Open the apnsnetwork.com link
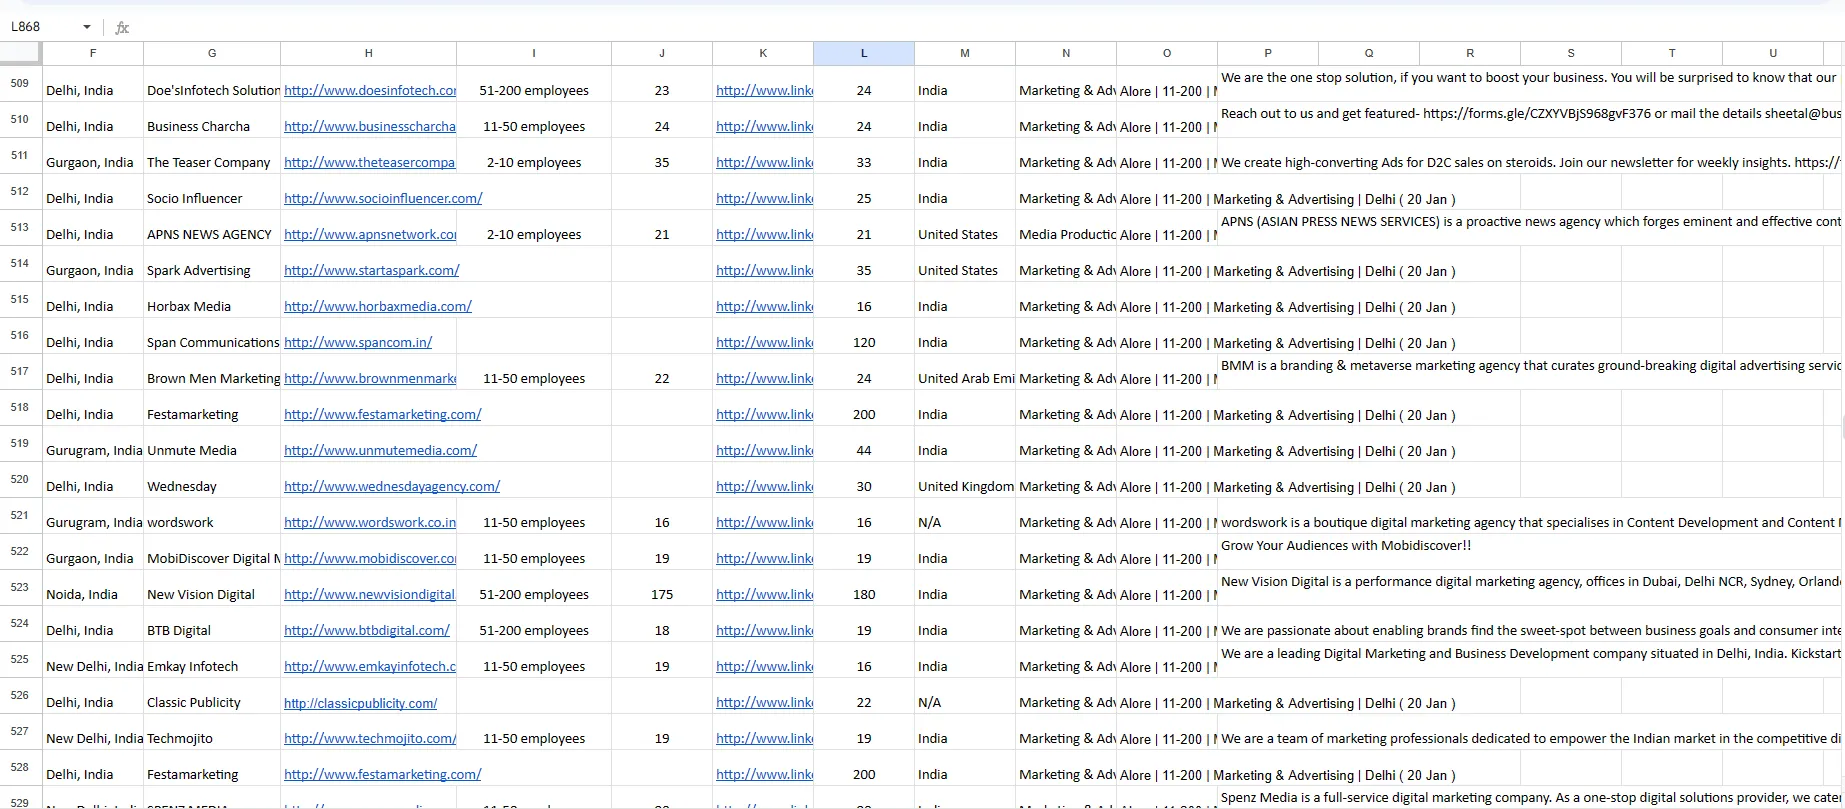 click(x=370, y=234)
